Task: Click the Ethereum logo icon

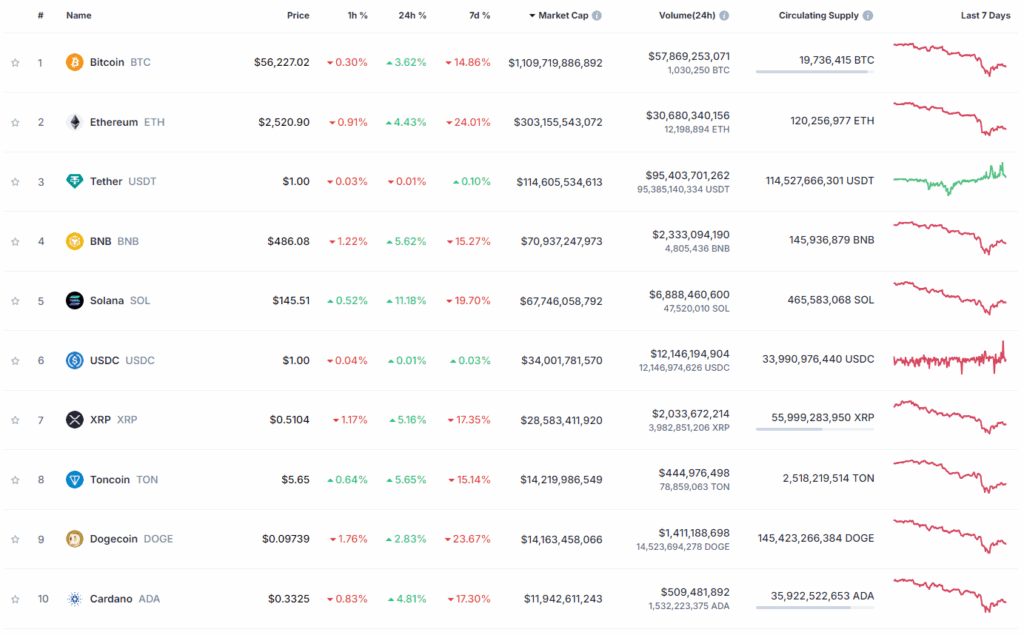Action: pyautogui.click(x=74, y=122)
